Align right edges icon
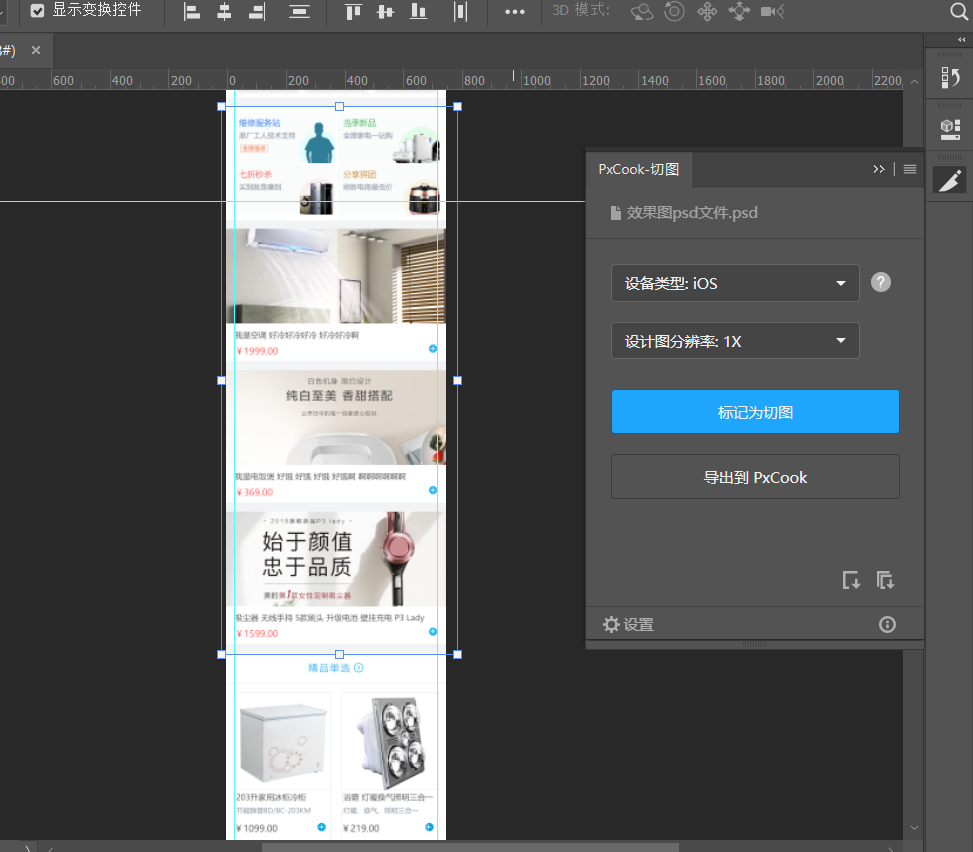Image resolution: width=973 pixels, height=852 pixels. pyautogui.click(x=257, y=11)
